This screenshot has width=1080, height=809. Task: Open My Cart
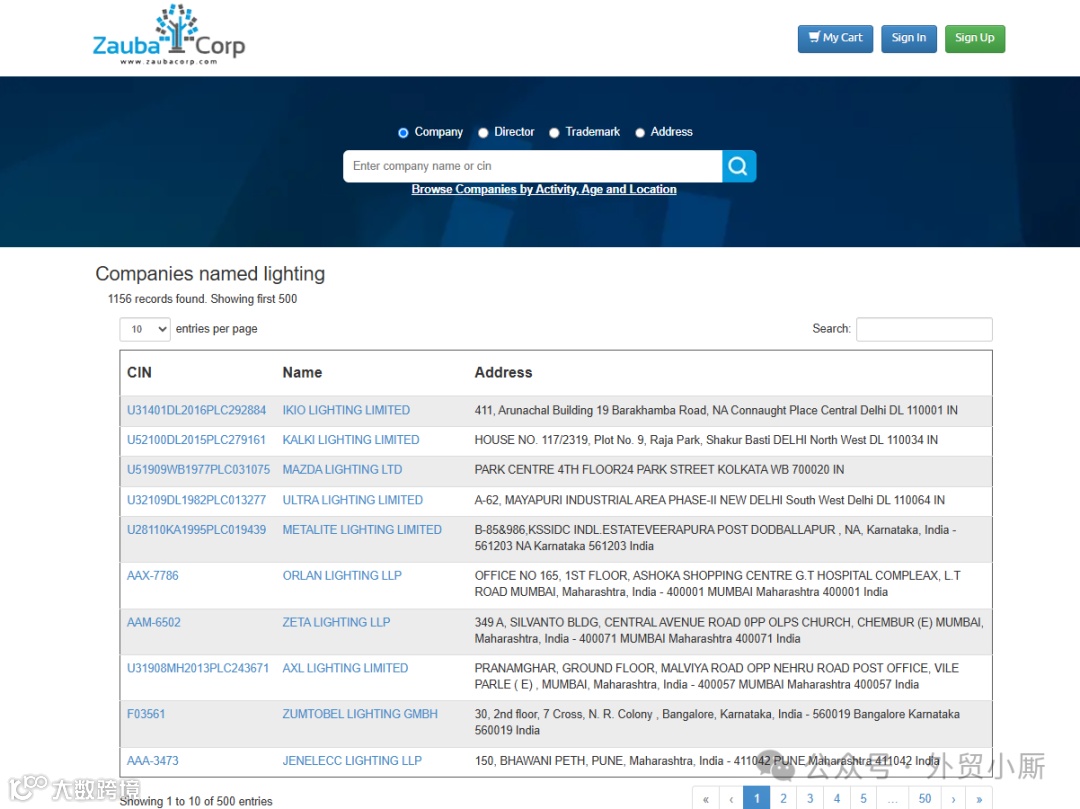tap(835, 39)
